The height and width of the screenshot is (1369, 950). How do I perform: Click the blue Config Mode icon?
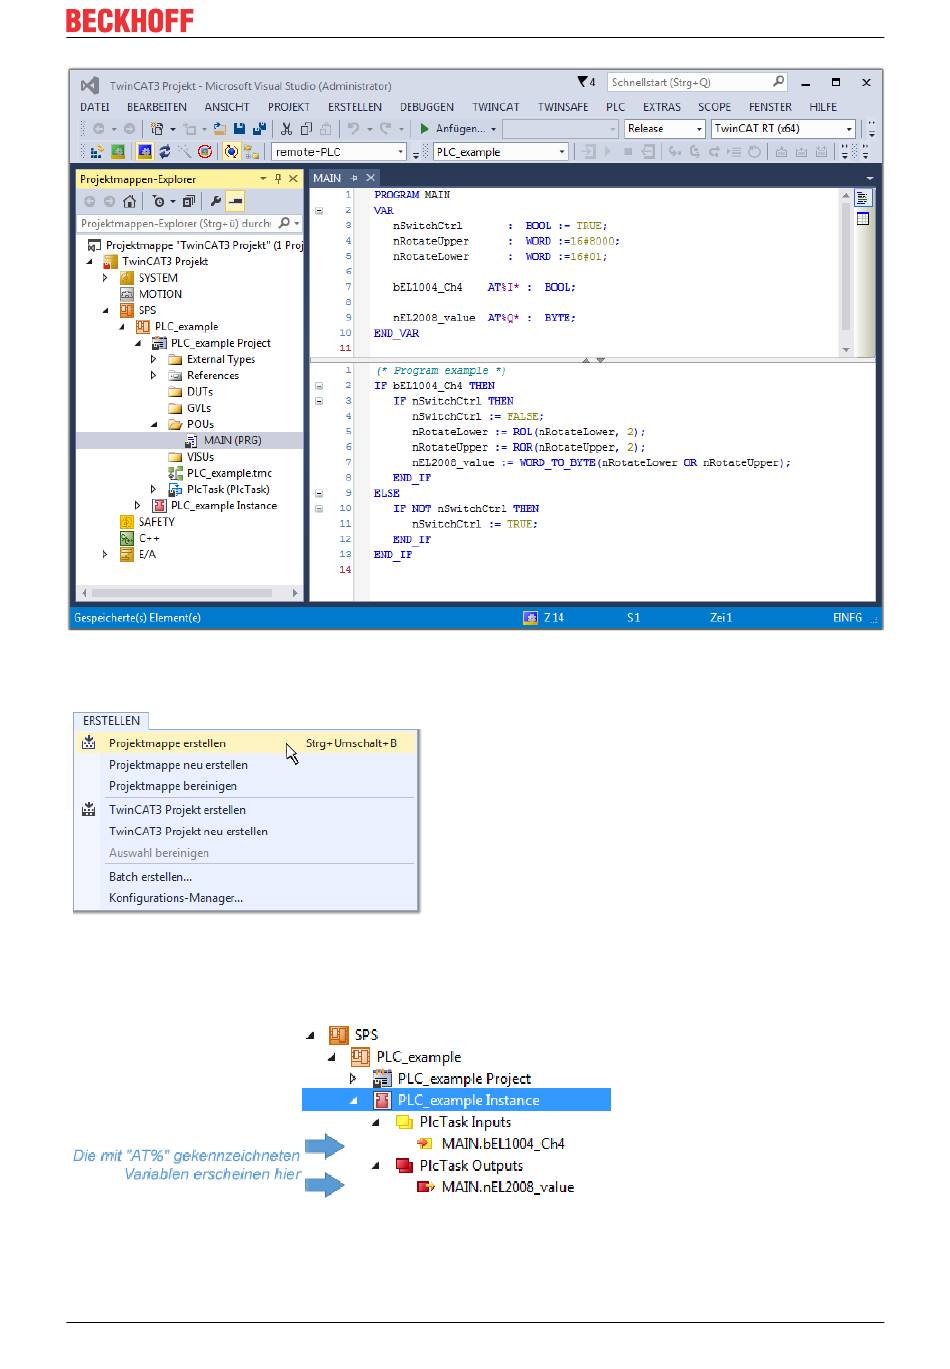pos(145,152)
